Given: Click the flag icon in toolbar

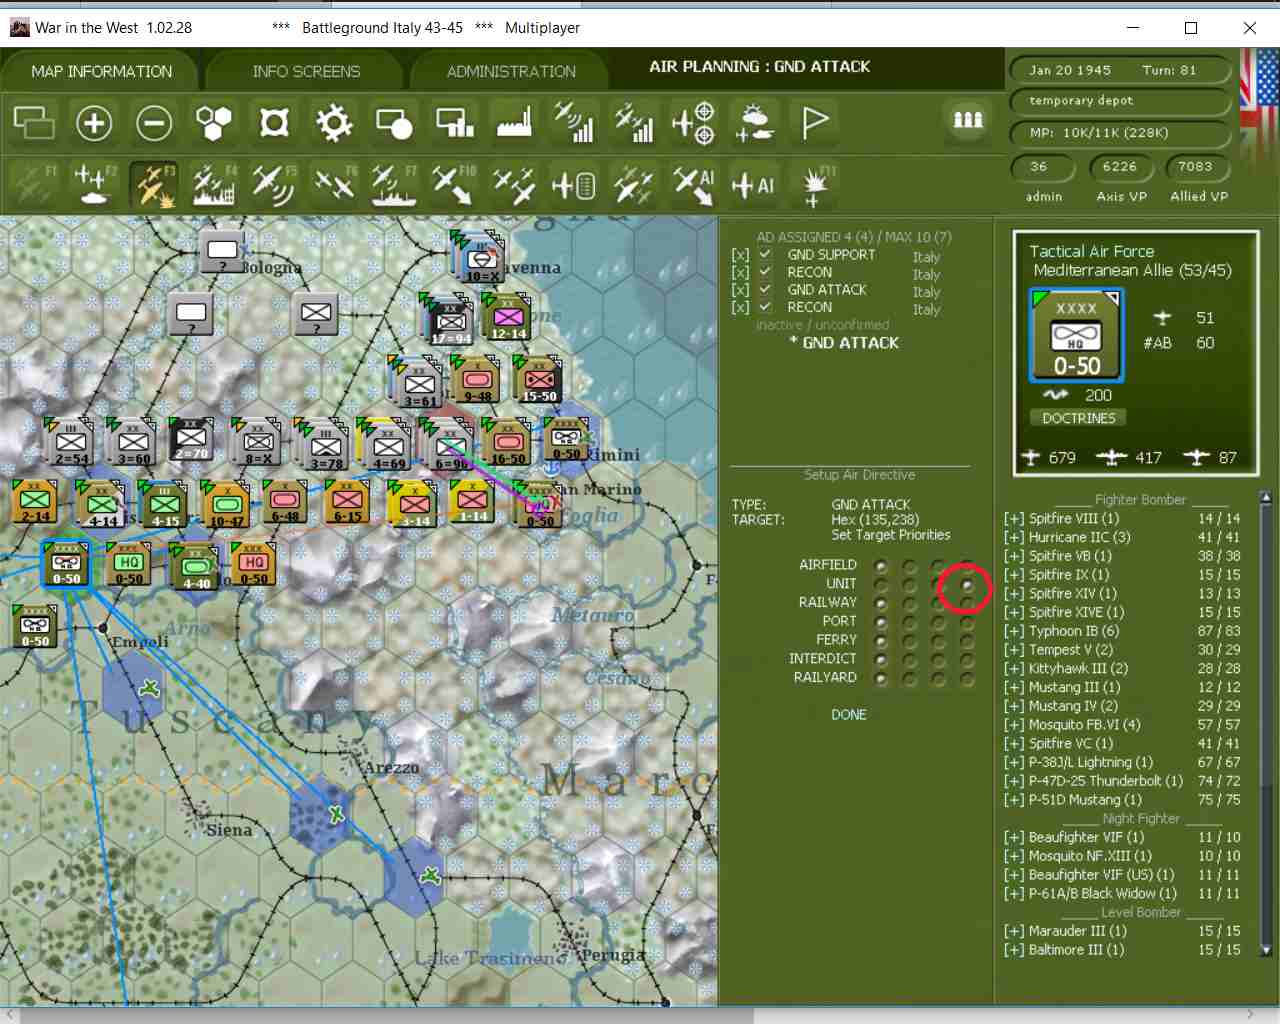Looking at the screenshot, I should point(815,123).
